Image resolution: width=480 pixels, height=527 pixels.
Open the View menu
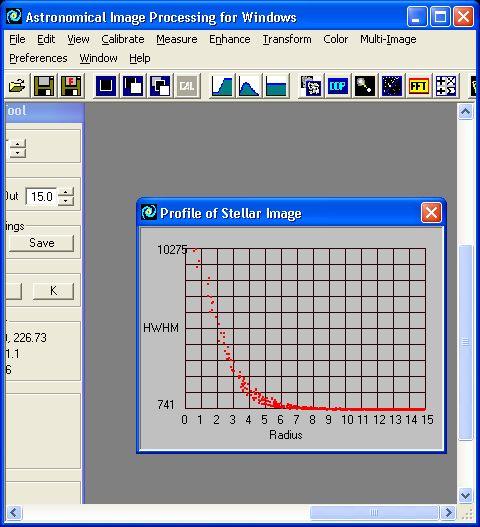[x=78, y=39]
